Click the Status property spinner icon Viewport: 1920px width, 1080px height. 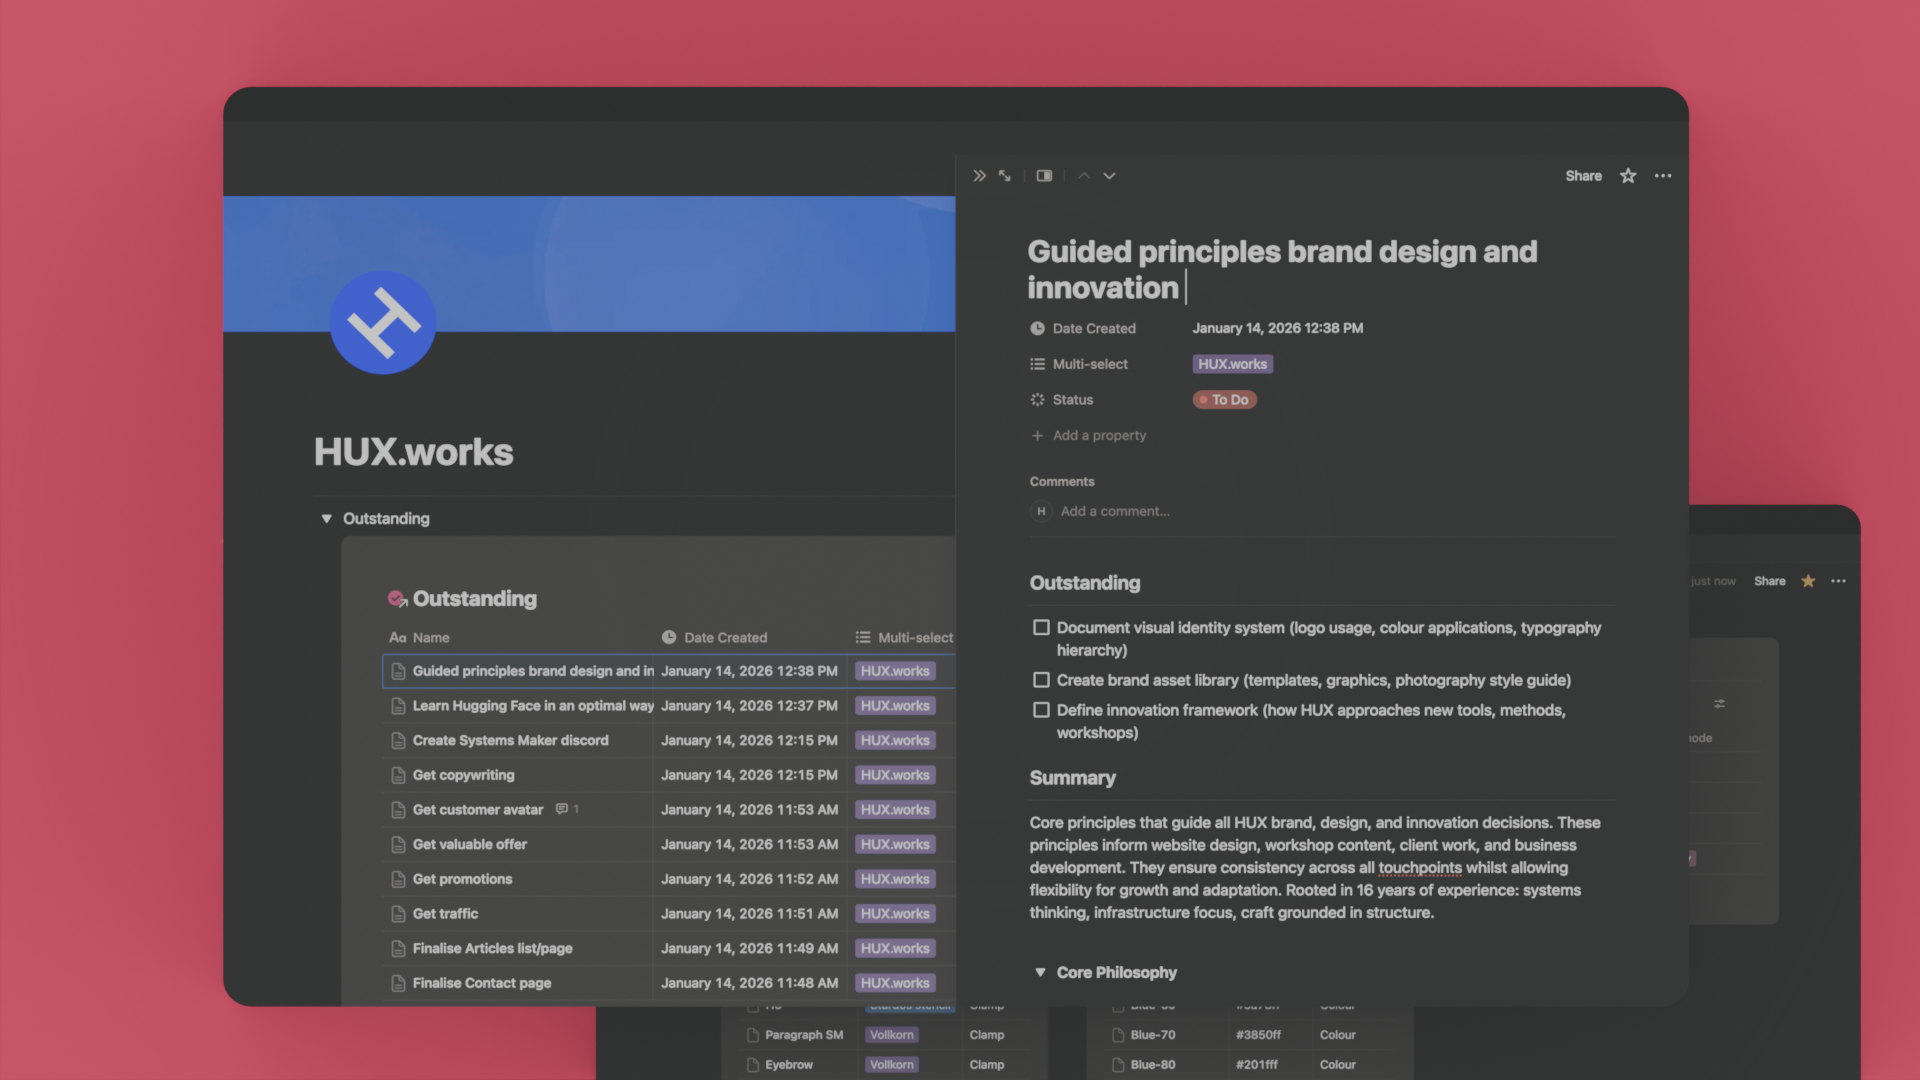pos(1037,399)
